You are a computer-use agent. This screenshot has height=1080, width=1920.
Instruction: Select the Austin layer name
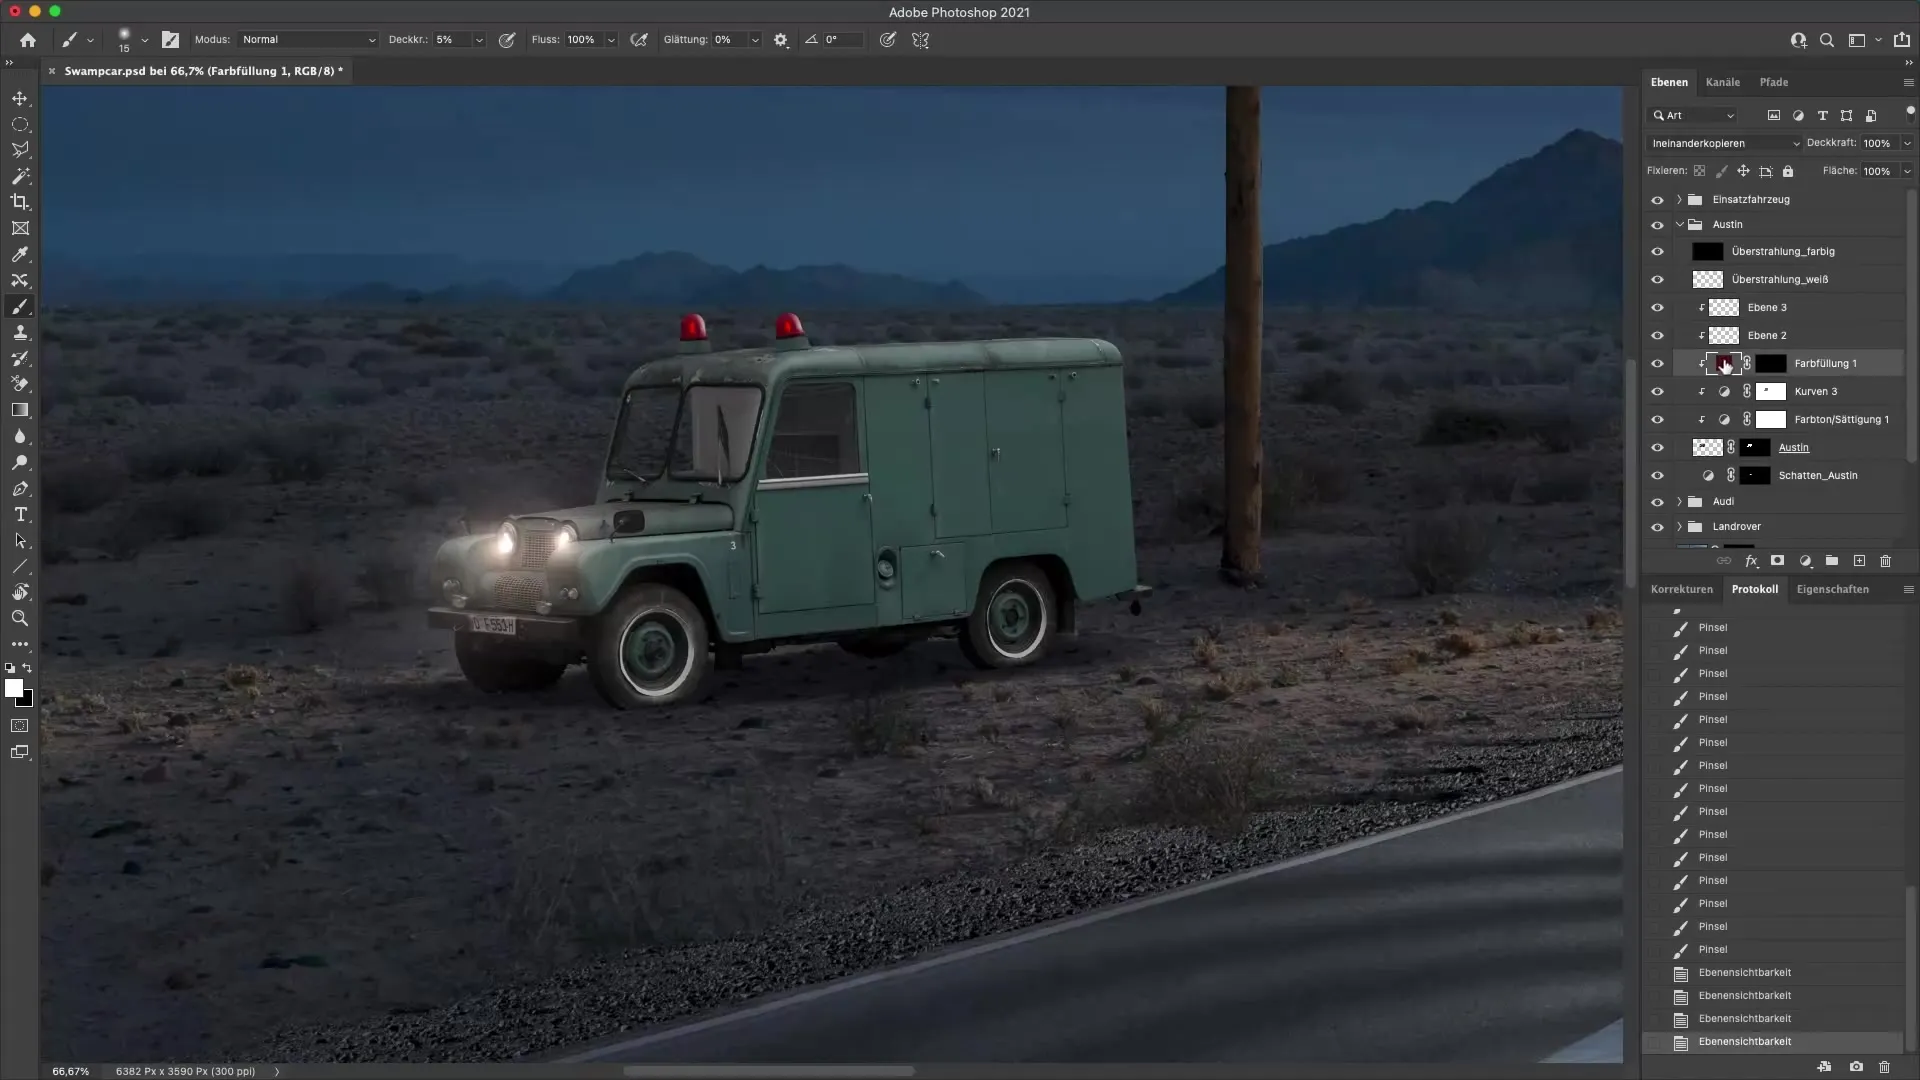(1793, 447)
